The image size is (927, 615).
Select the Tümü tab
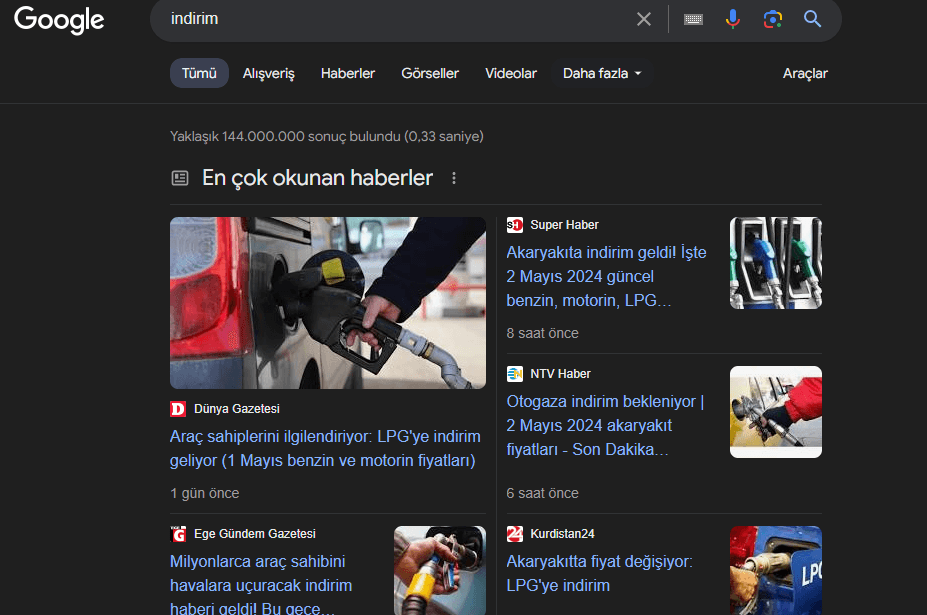(x=199, y=73)
